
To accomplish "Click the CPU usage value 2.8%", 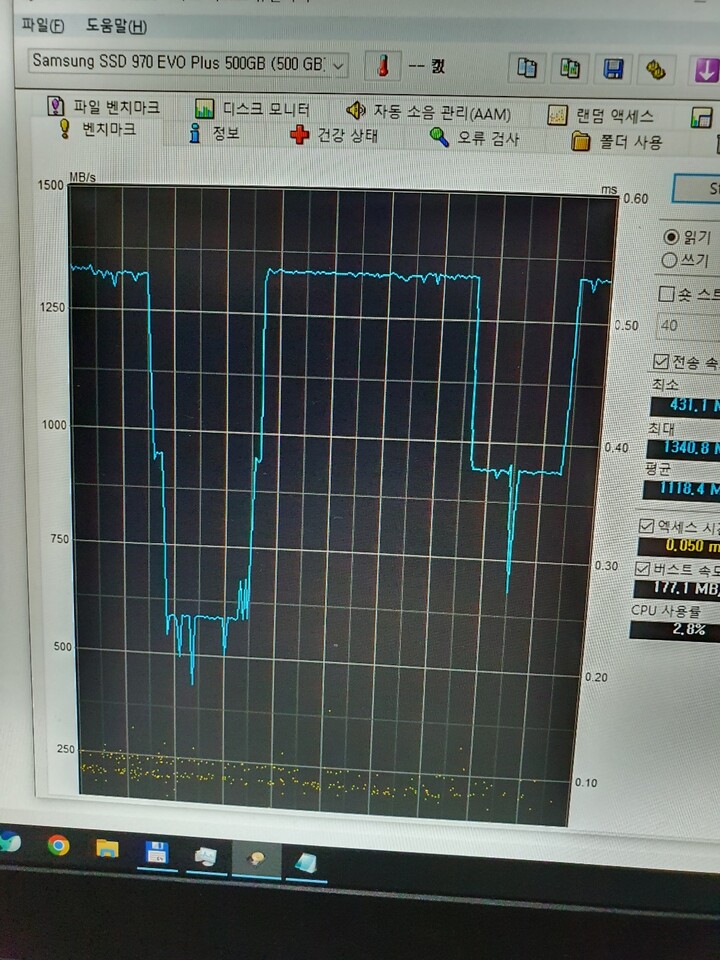I will coord(675,630).
